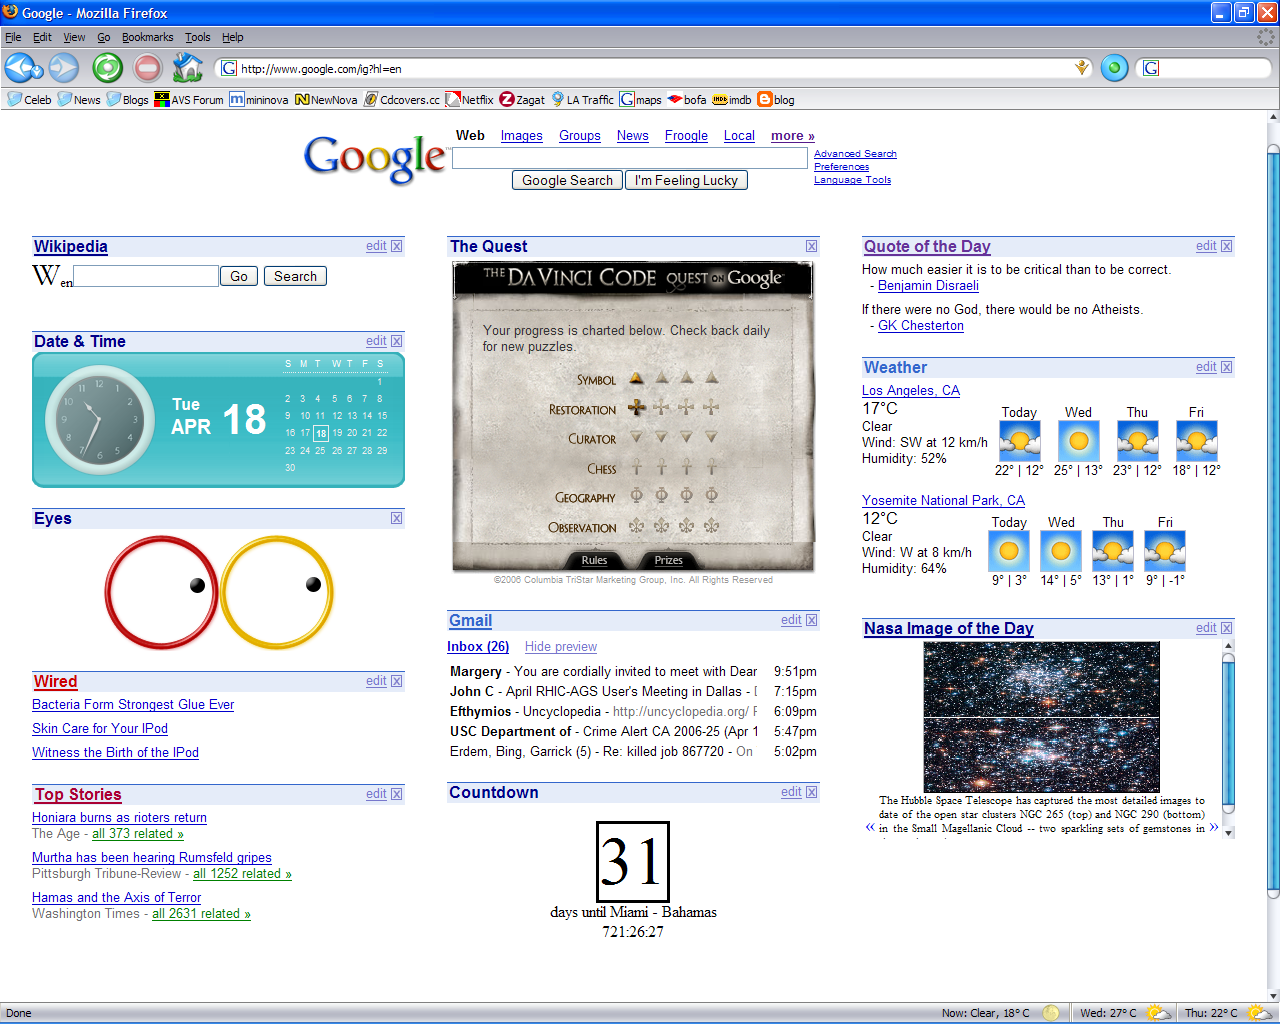Open Cdcovers.cc bookmark

pyautogui.click(x=402, y=99)
